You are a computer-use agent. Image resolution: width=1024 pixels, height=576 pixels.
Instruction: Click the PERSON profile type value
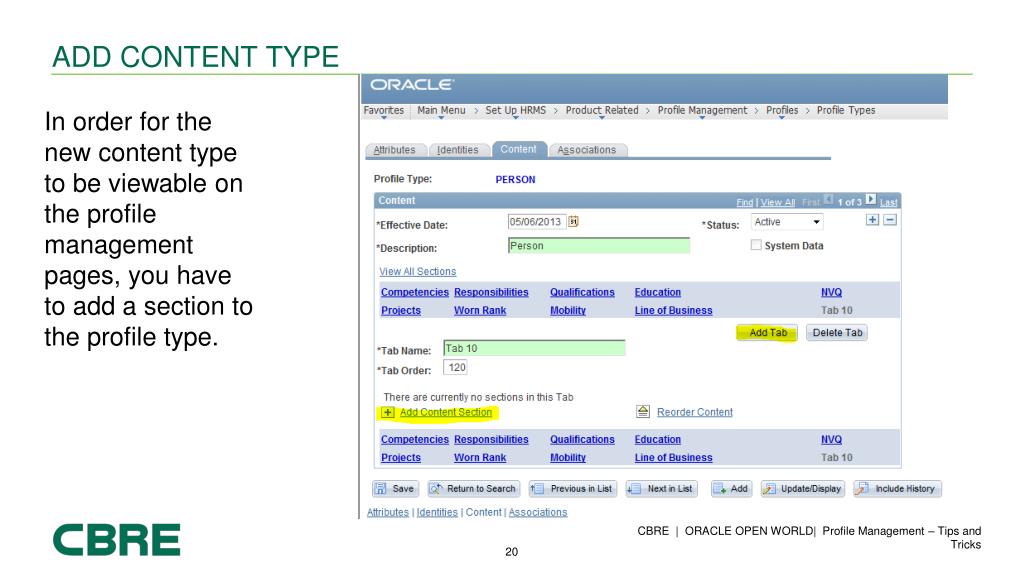click(x=515, y=180)
